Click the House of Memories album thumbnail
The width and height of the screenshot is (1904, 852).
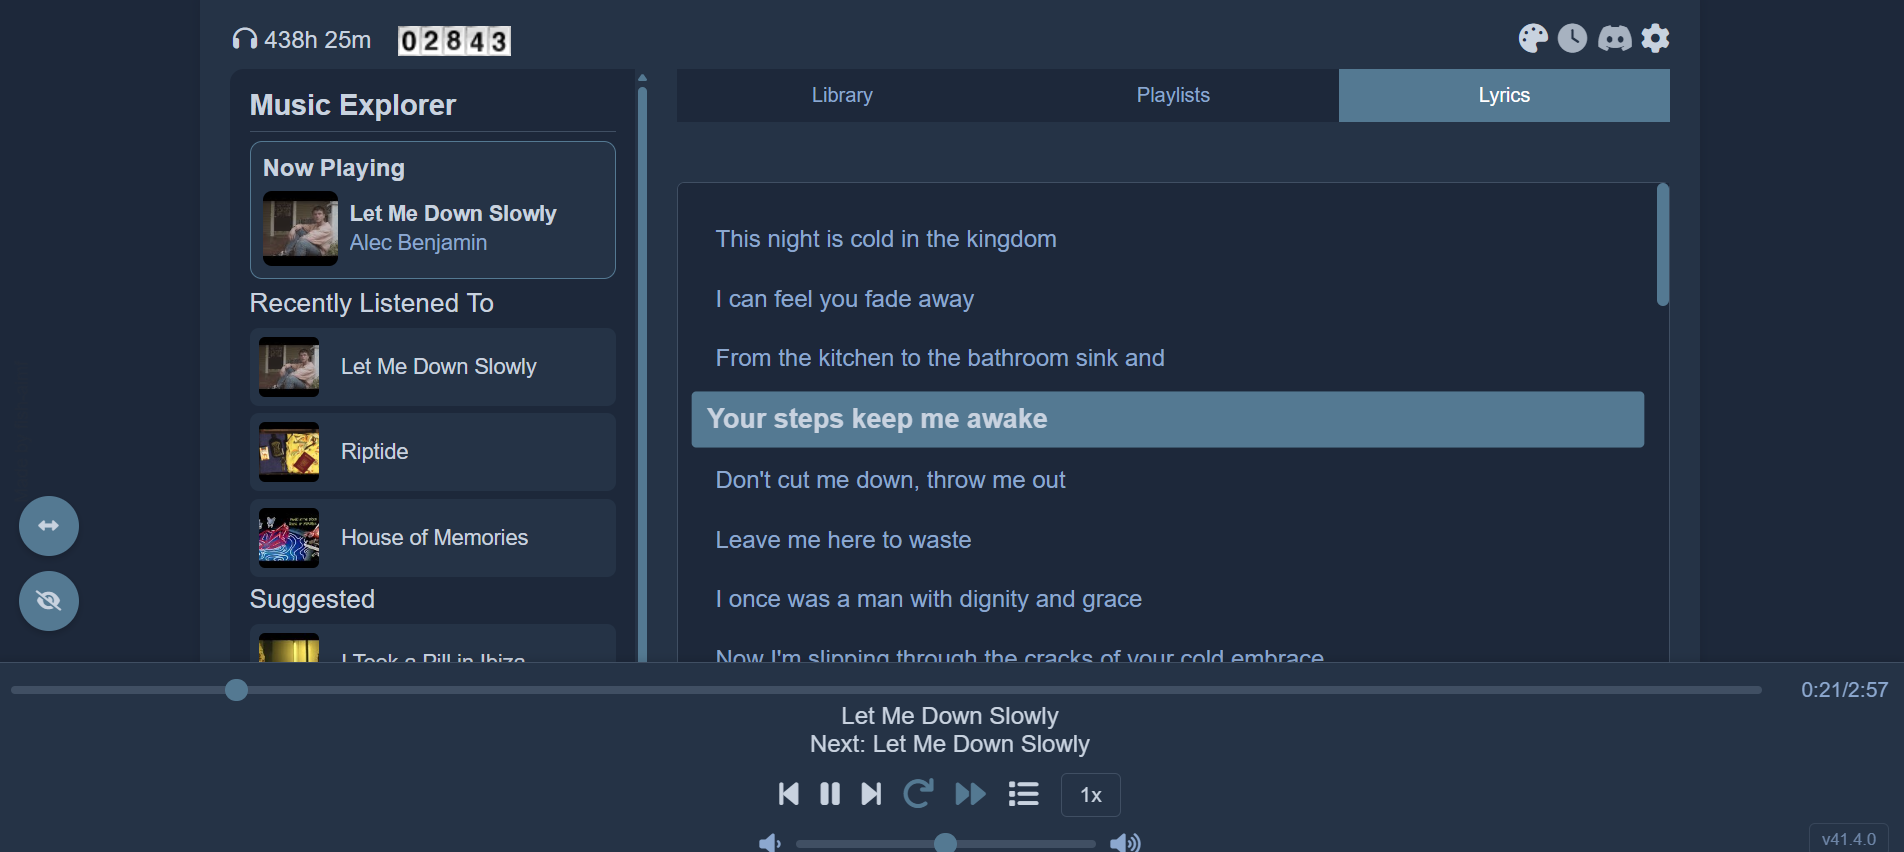(x=289, y=538)
